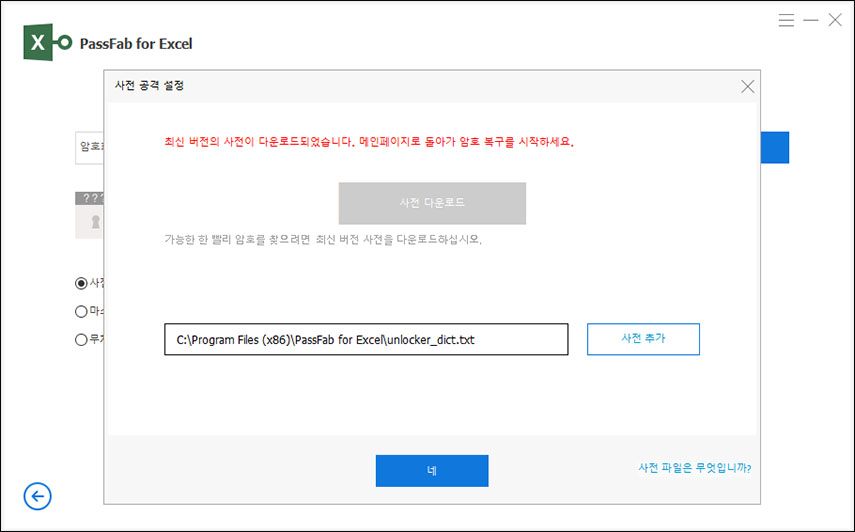Select the first selected radio option behind dialog

[81, 283]
